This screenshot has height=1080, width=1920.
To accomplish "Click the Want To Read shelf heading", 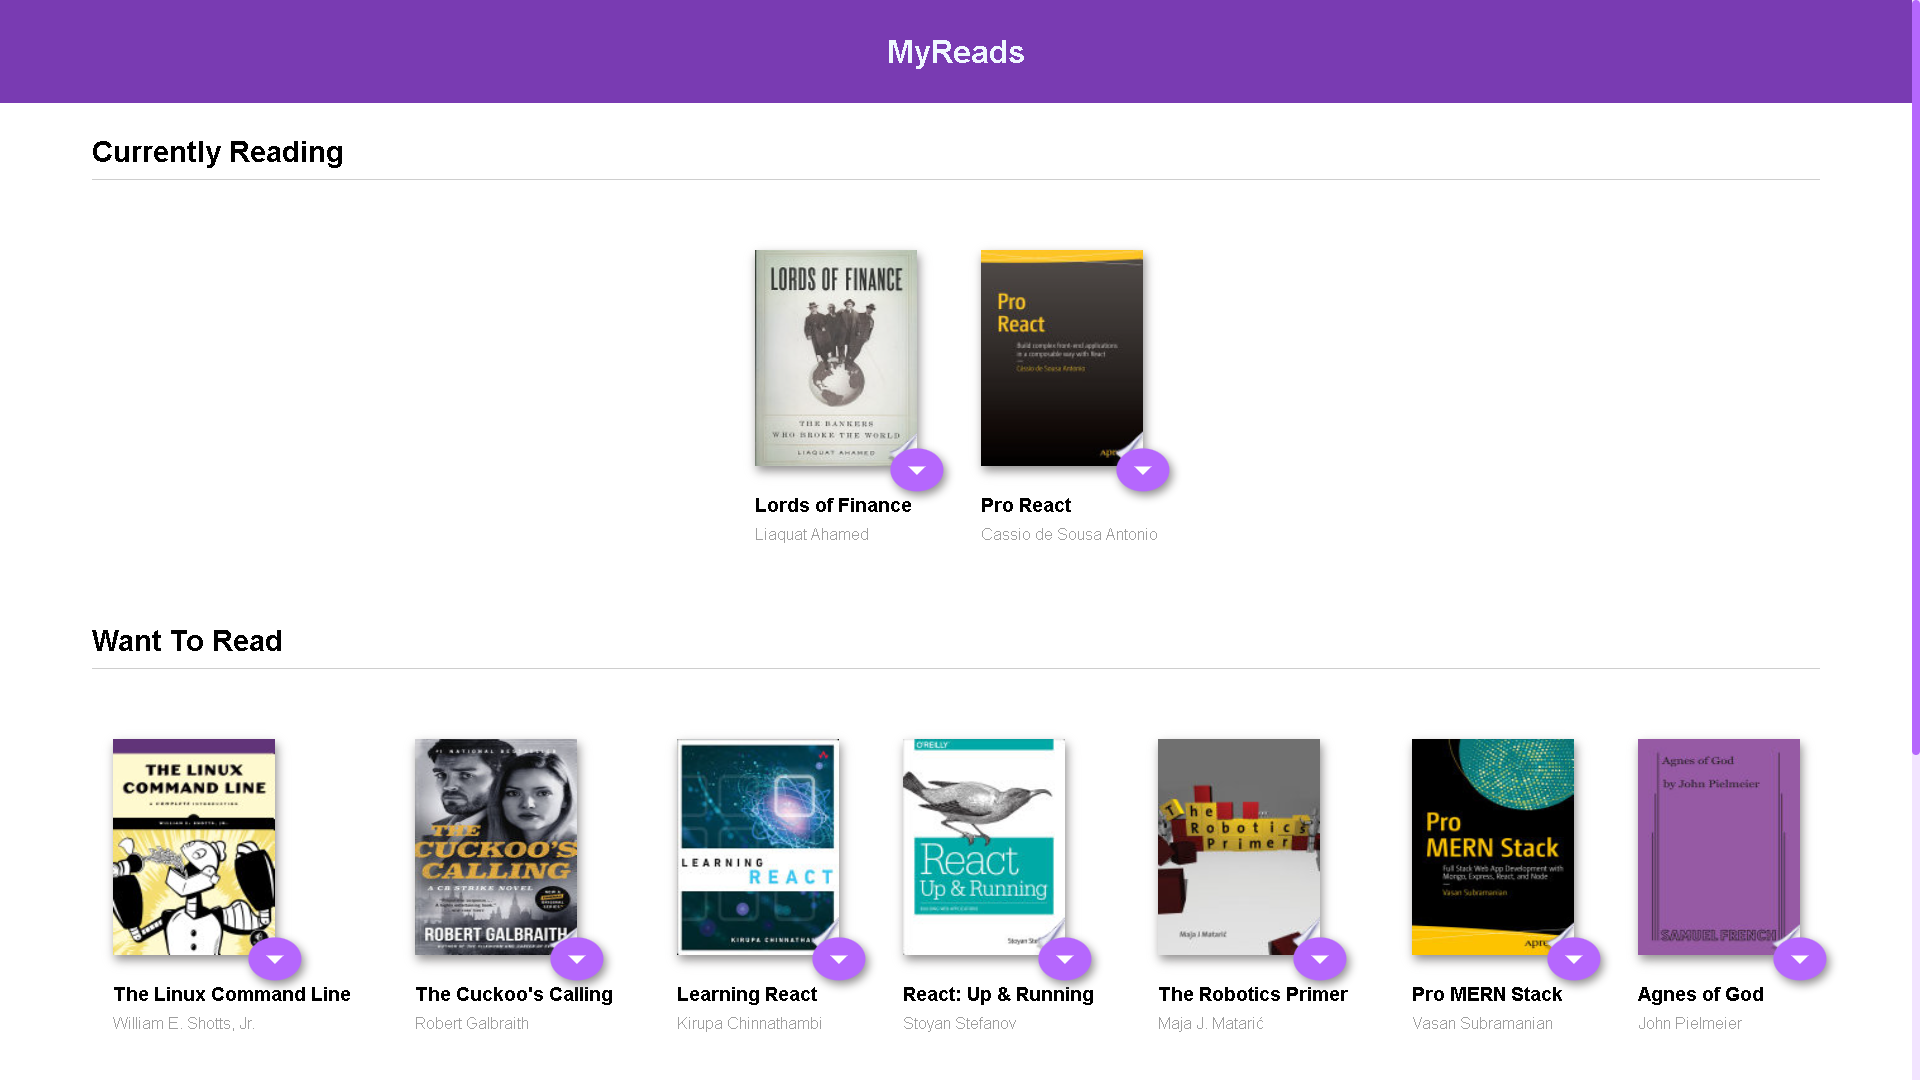I will (x=187, y=641).
